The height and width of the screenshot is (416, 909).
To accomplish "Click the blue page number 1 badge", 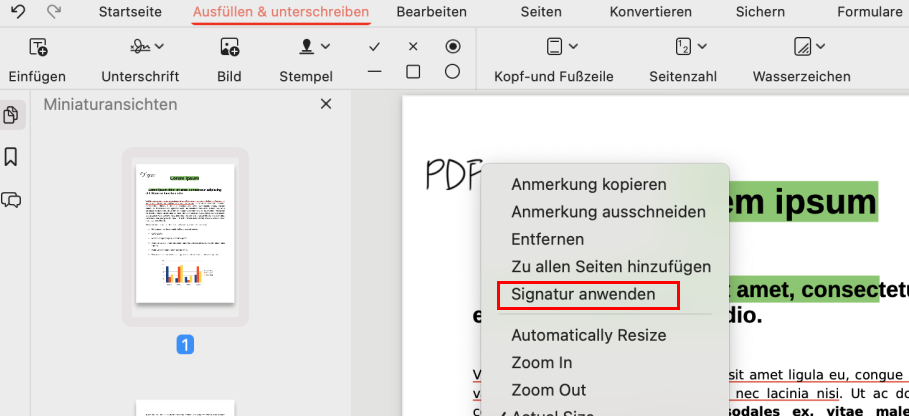I will 185,345.
